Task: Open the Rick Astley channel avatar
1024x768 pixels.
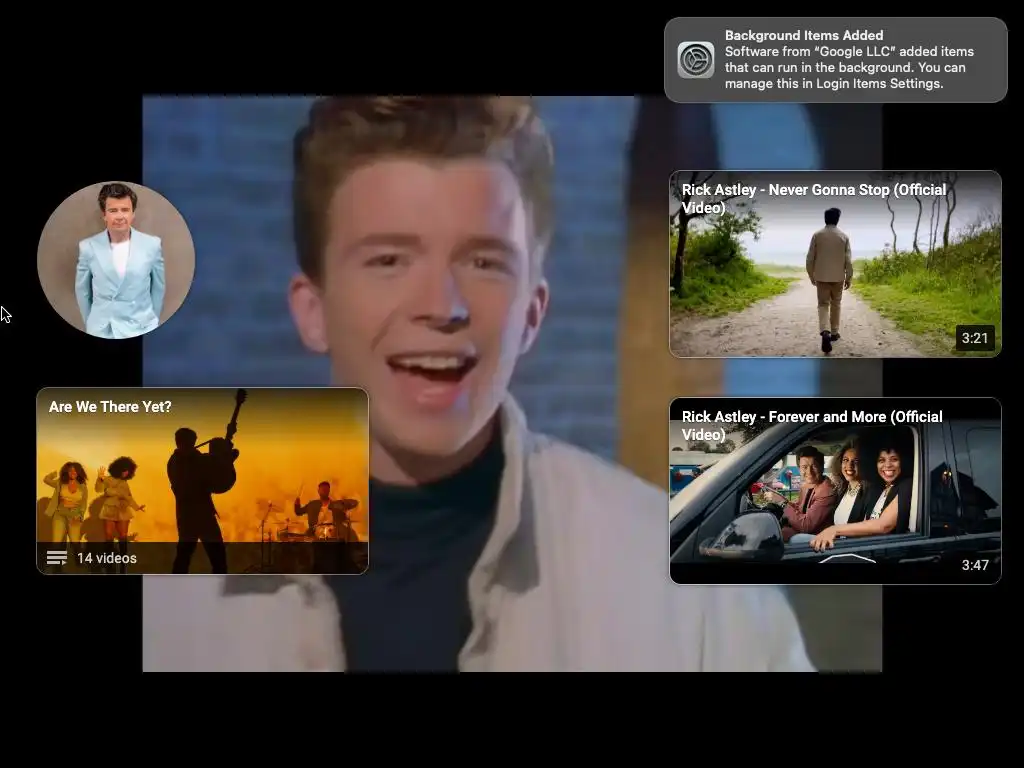Action: coord(116,260)
